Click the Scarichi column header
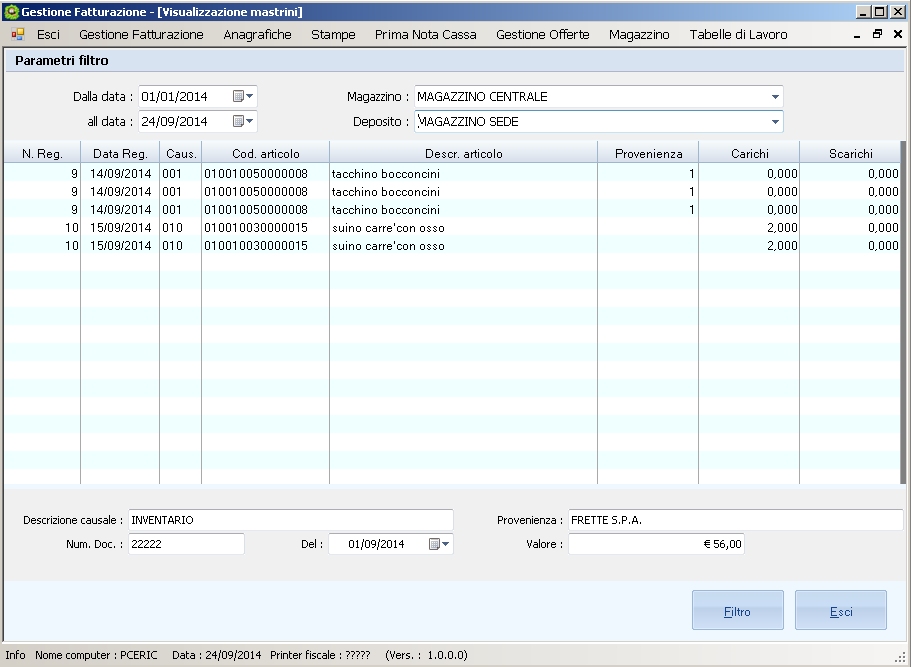911x667 pixels. pyautogui.click(x=851, y=153)
